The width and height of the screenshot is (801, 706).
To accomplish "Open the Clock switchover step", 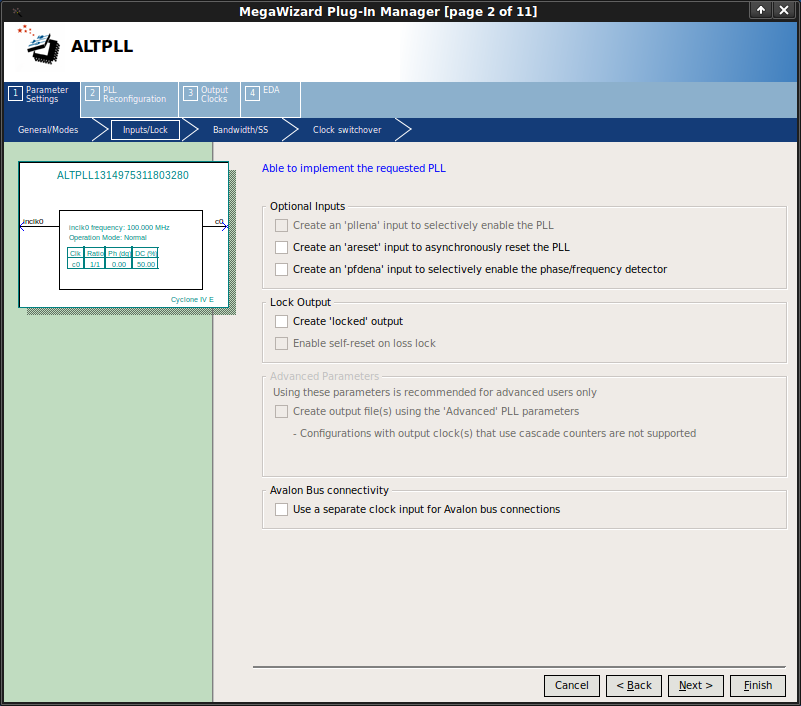I will point(347,130).
